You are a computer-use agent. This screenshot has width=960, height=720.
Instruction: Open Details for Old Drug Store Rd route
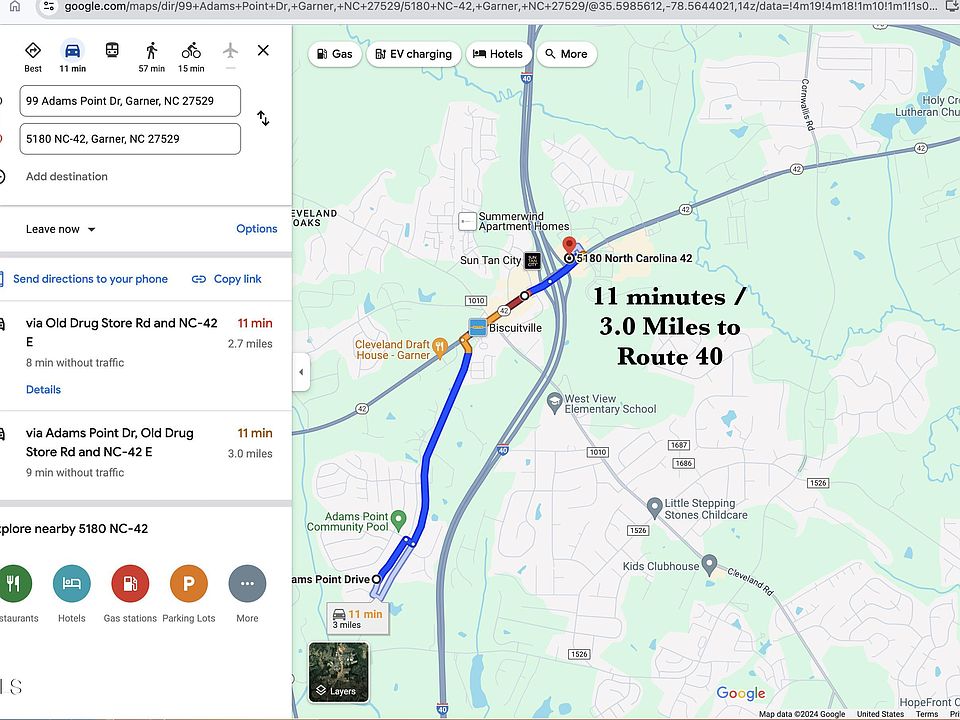point(43,390)
